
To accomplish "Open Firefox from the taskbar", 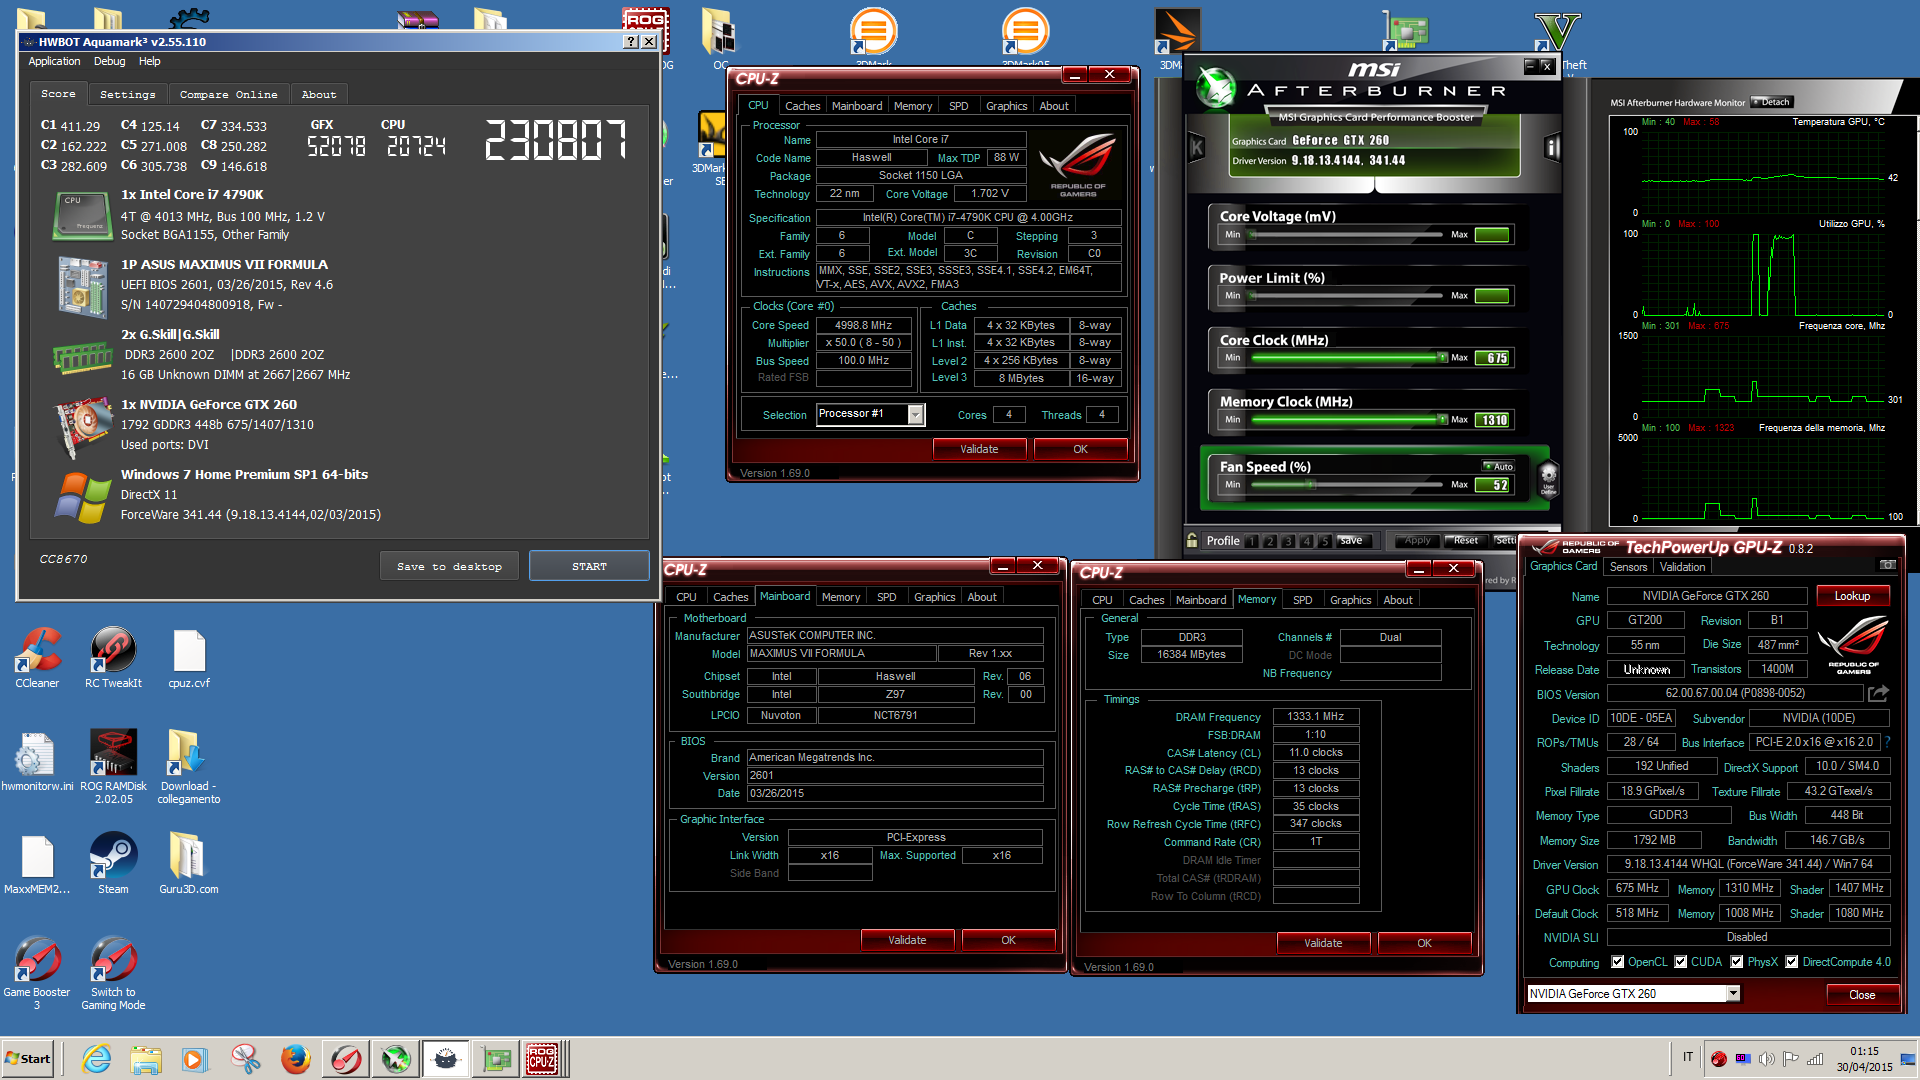I will pos(295,1059).
